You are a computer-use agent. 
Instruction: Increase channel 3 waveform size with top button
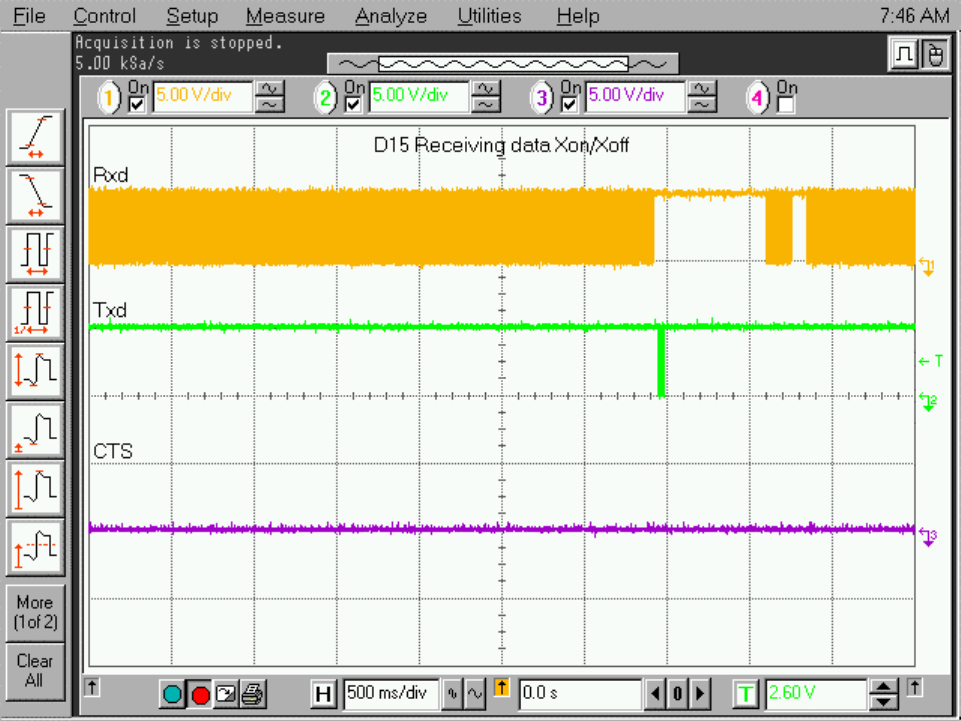(702, 90)
